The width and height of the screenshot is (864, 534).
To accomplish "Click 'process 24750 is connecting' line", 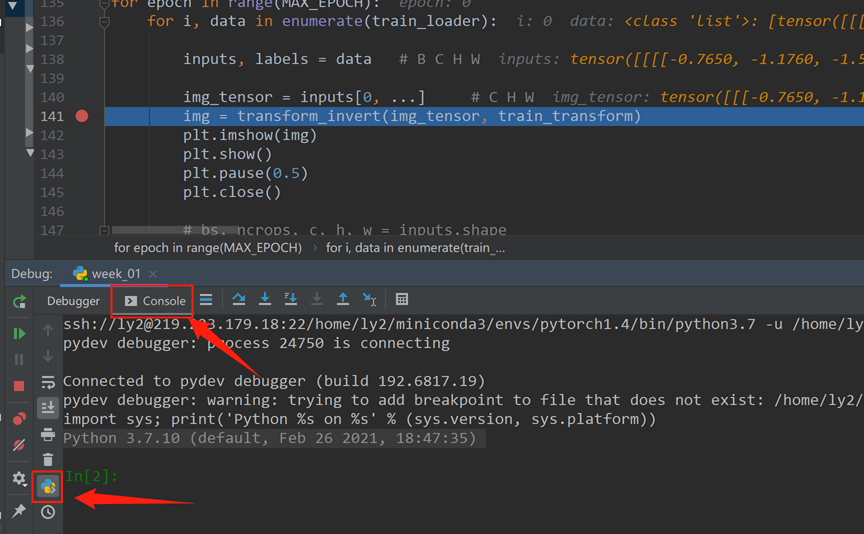I will pyautogui.click(x=329, y=343).
